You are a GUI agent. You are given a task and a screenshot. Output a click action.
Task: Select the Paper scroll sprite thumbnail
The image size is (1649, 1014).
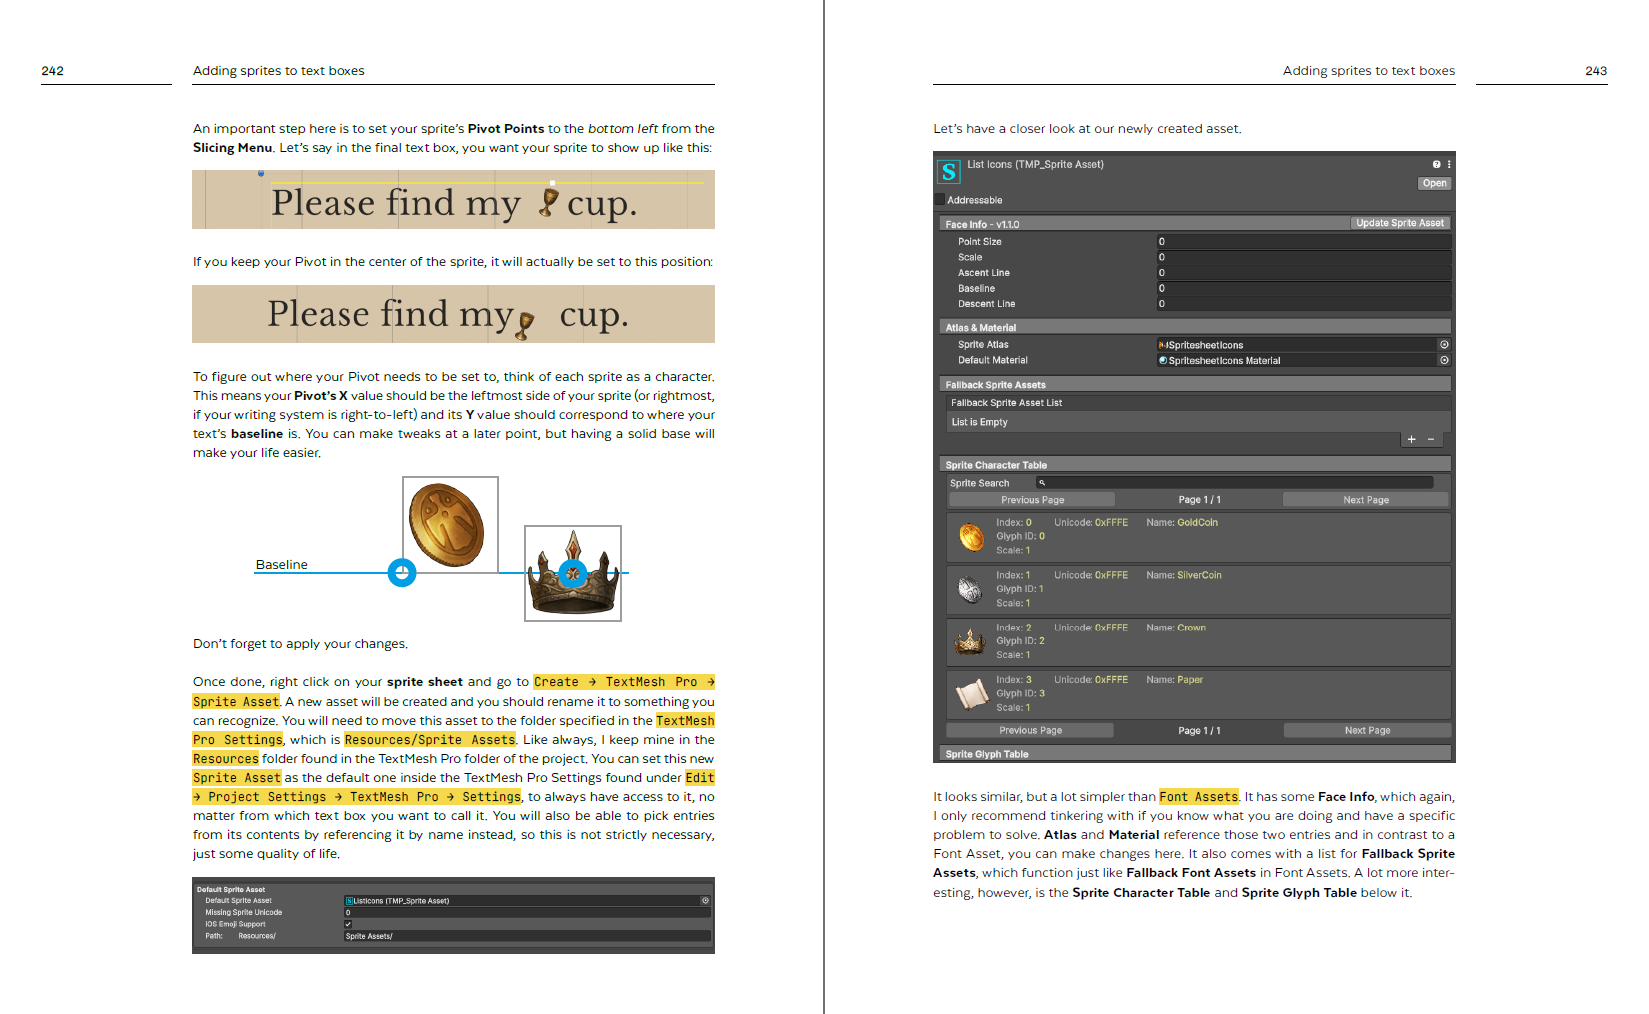click(971, 693)
